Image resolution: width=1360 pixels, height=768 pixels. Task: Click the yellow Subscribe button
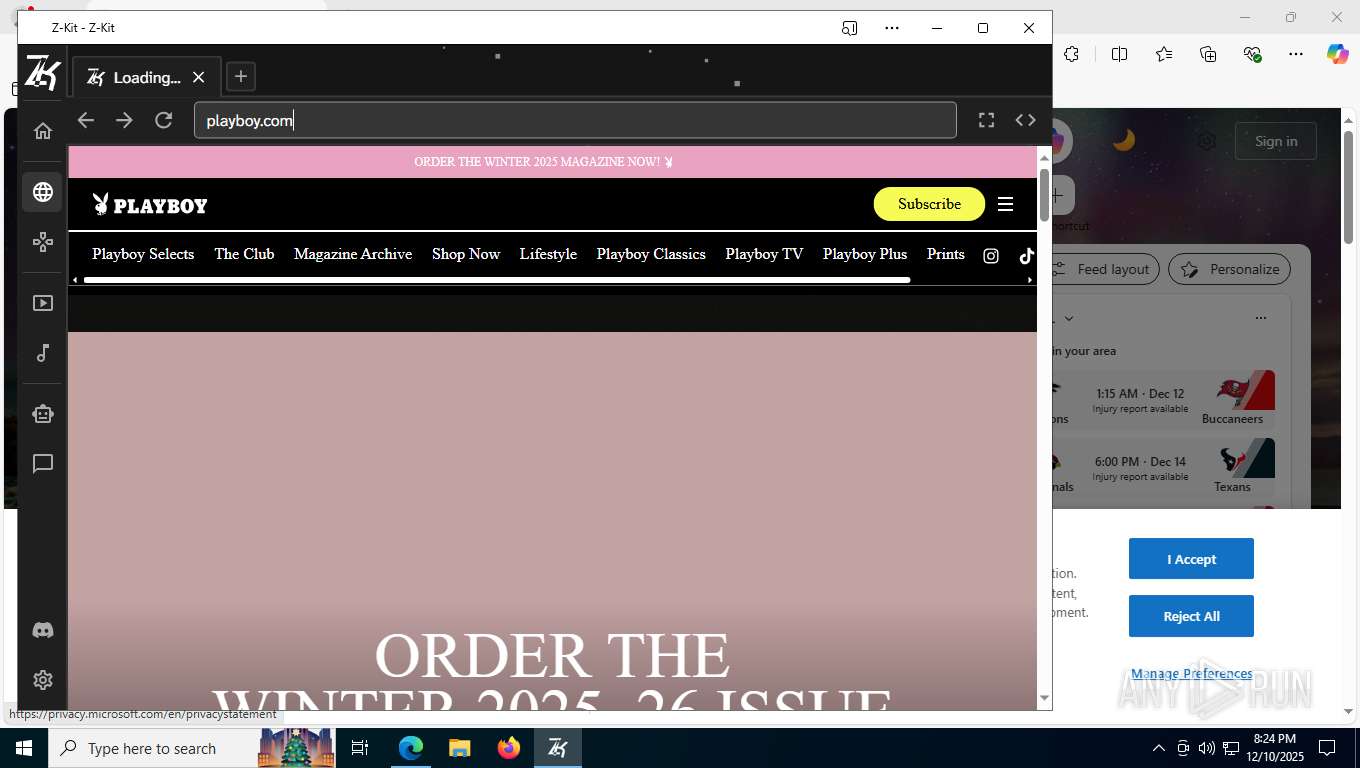click(x=929, y=204)
